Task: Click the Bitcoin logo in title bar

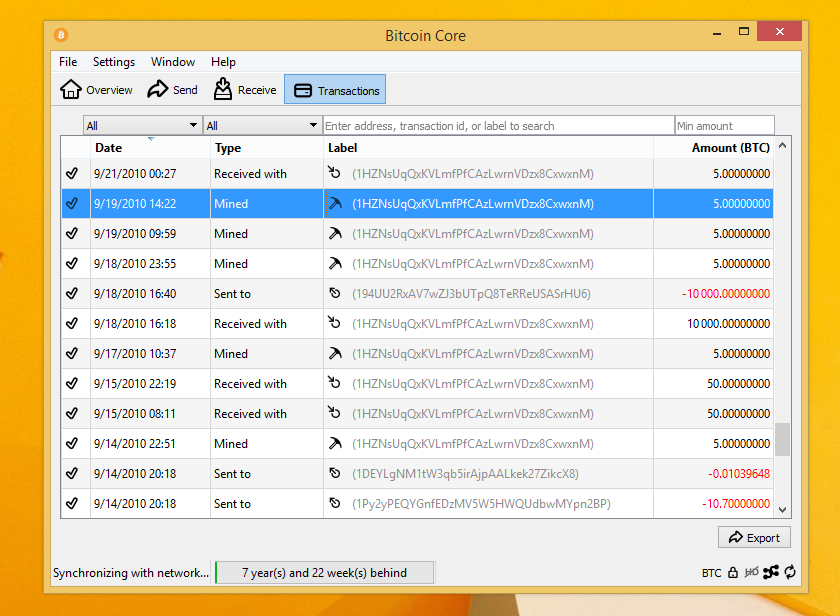Action: 61,35
